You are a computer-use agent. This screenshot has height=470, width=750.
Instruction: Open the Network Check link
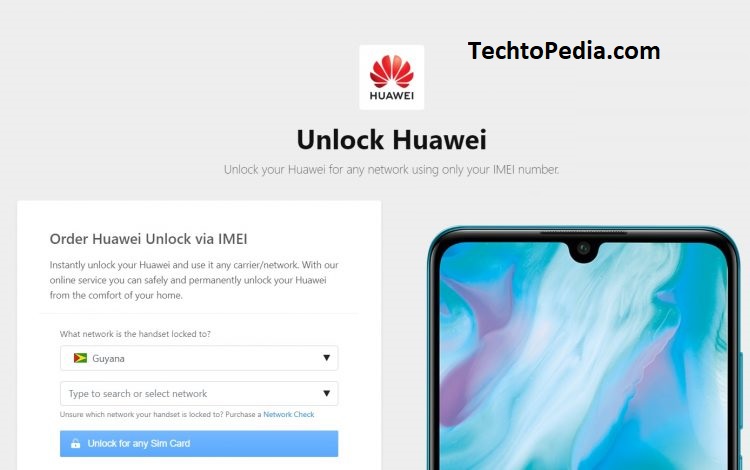(288, 415)
